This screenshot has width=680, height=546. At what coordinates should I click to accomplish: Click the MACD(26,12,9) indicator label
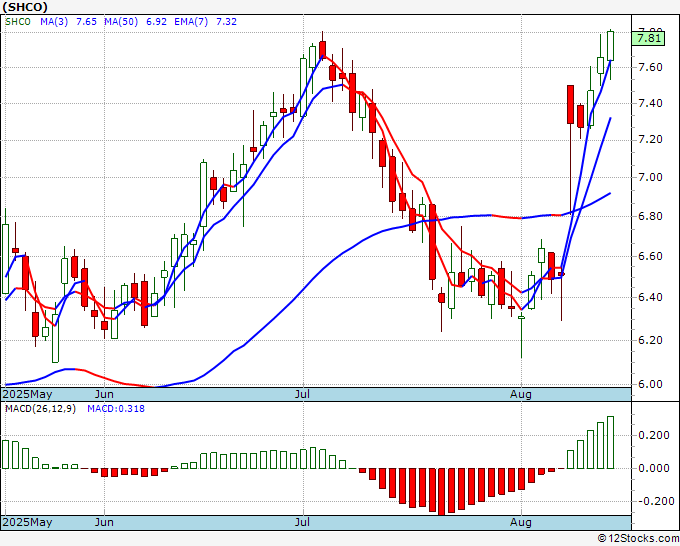(40, 409)
